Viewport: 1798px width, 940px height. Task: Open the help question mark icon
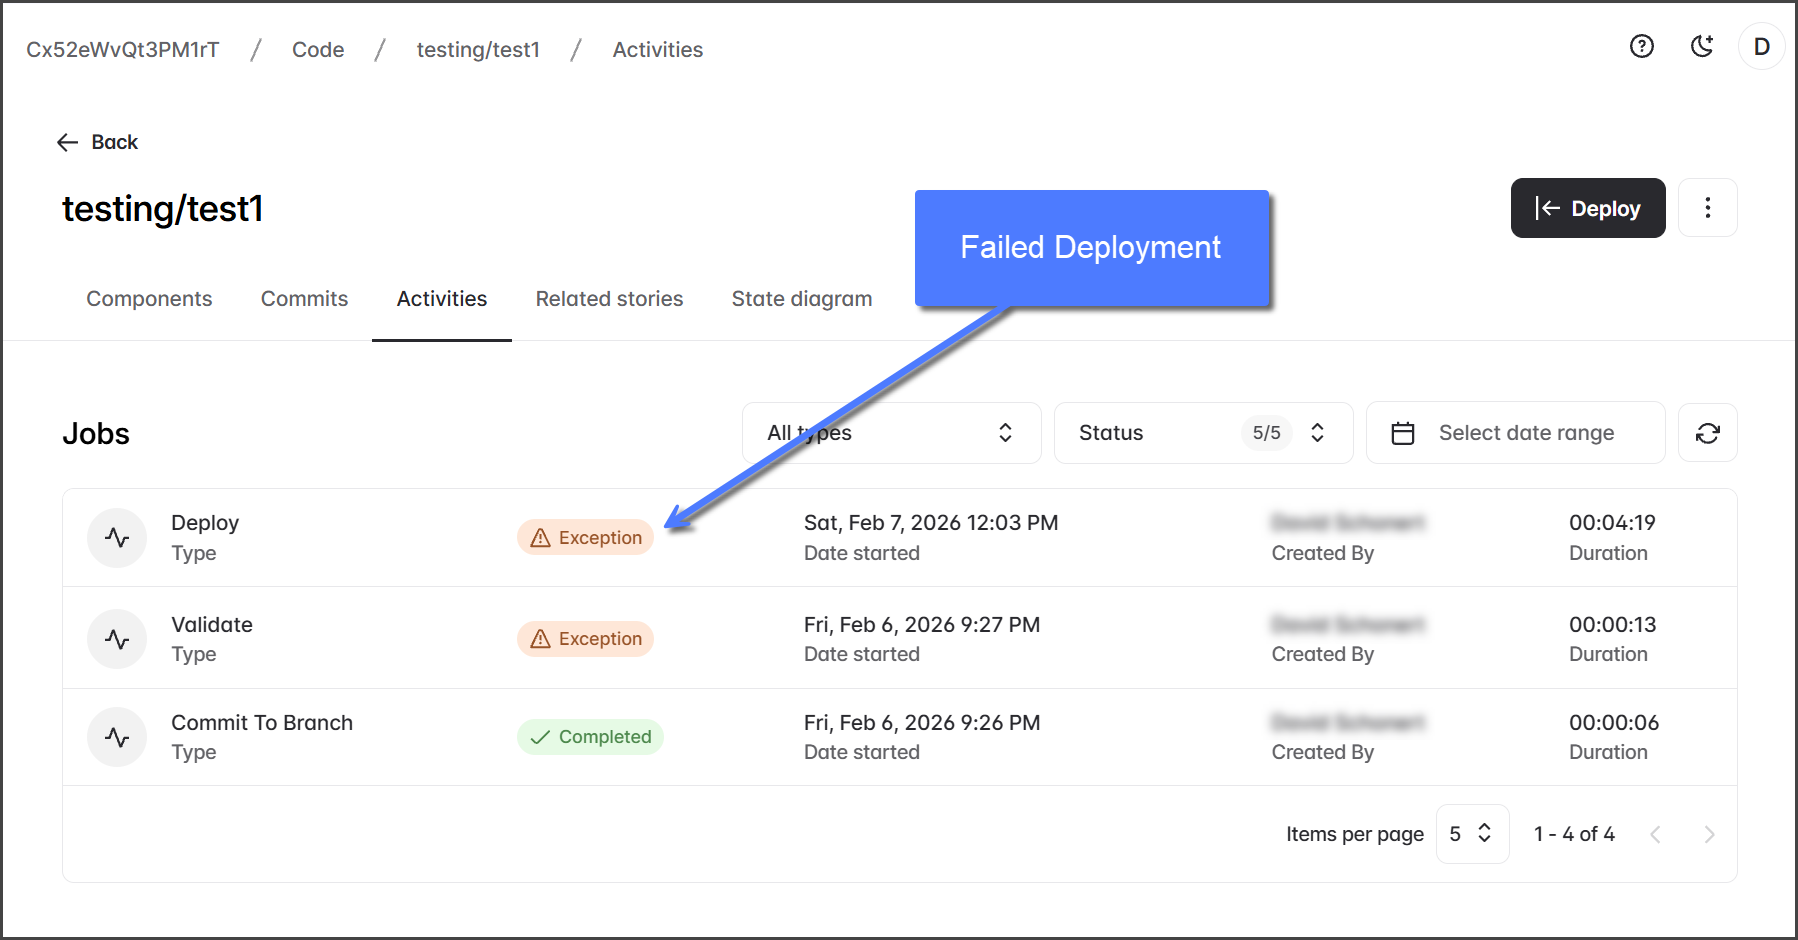pyautogui.click(x=1641, y=47)
